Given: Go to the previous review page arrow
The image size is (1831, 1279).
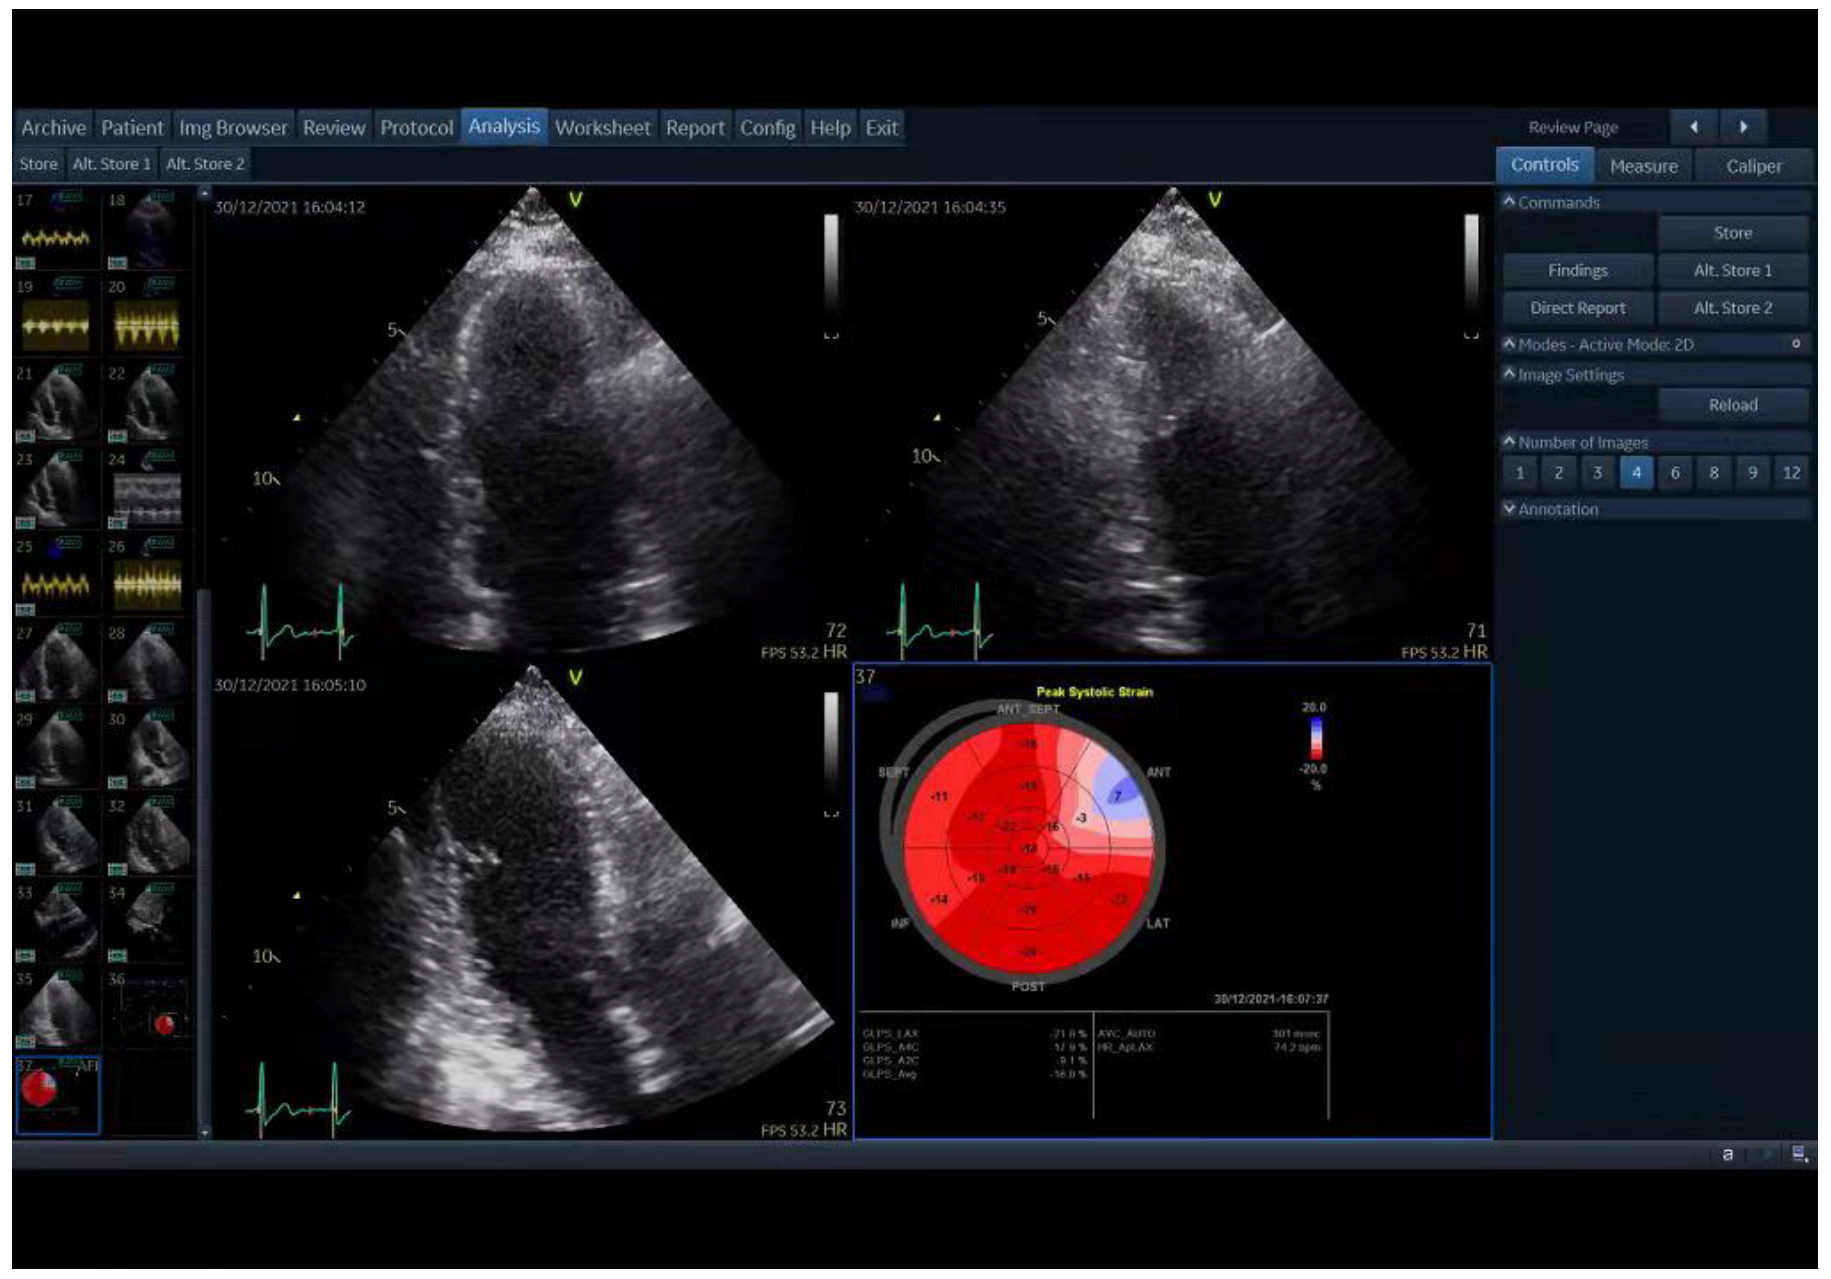Looking at the screenshot, I should click(1693, 127).
